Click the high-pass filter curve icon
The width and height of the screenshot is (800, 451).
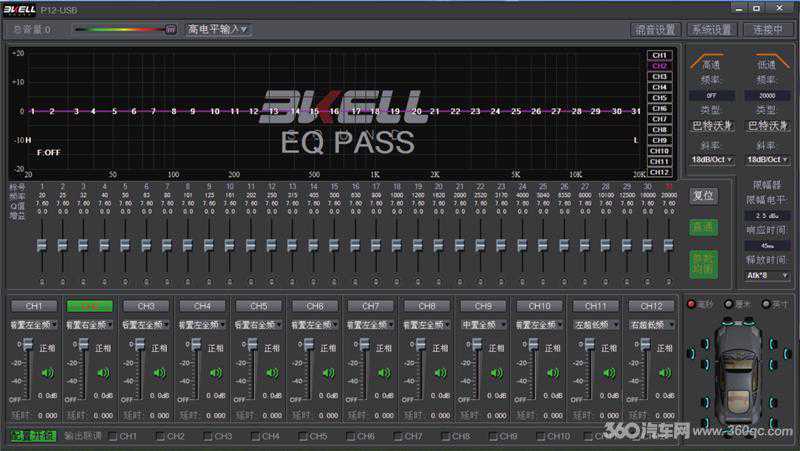pyautogui.click(x=712, y=63)
